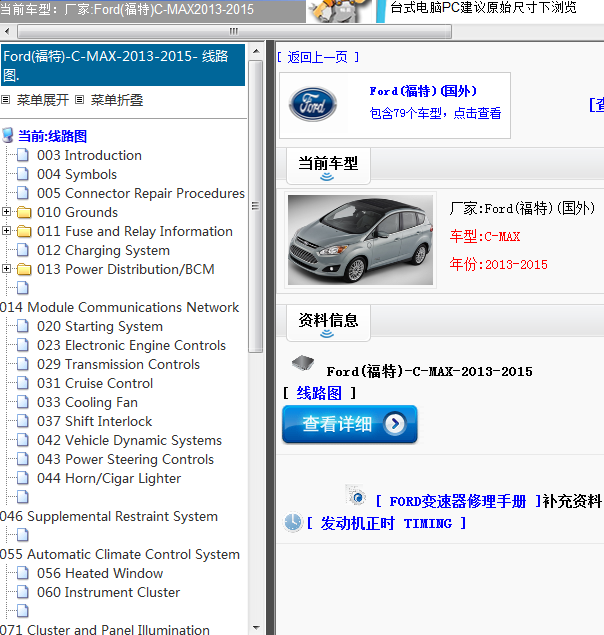Open the 资料信息 tab
The image size is (604, 635).
[328, 323]
